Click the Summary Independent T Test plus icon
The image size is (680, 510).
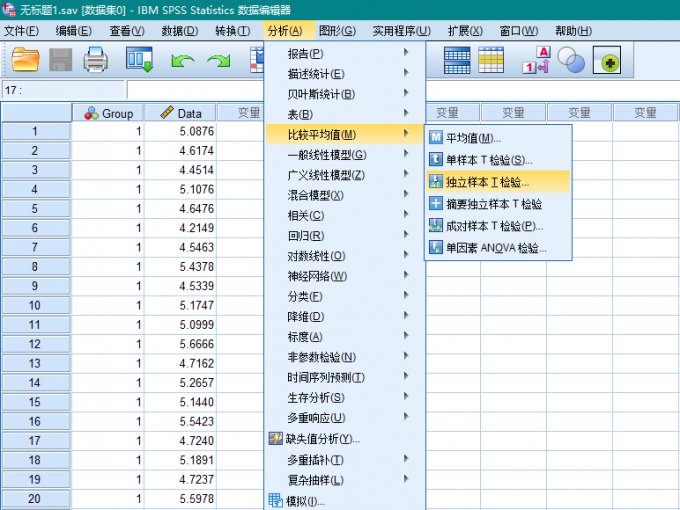point(435,203)
